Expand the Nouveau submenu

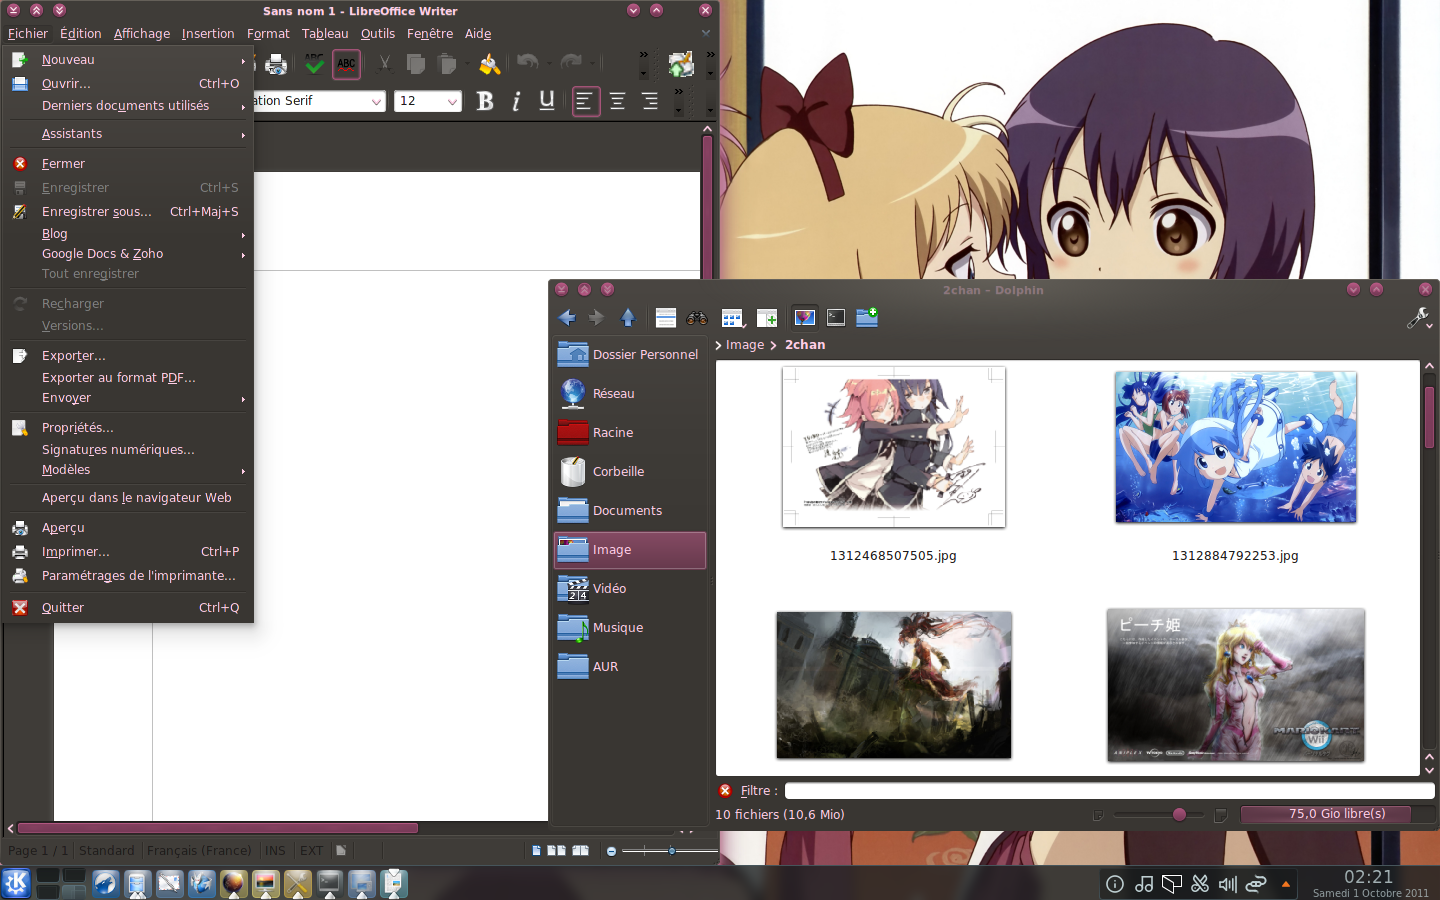pyautogui.click(x=129, y=60)
